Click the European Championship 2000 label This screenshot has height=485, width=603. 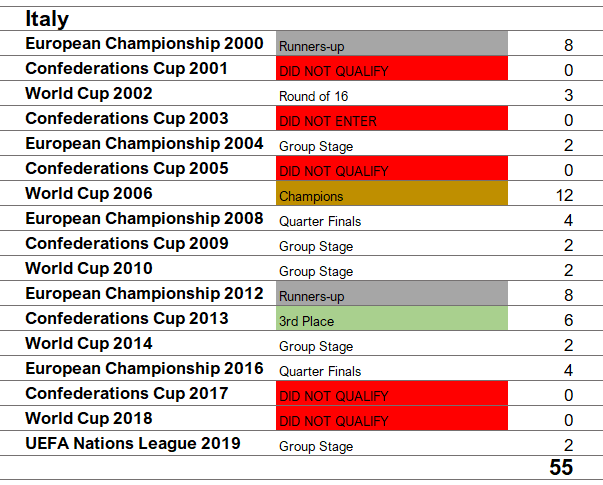point(144,43)
